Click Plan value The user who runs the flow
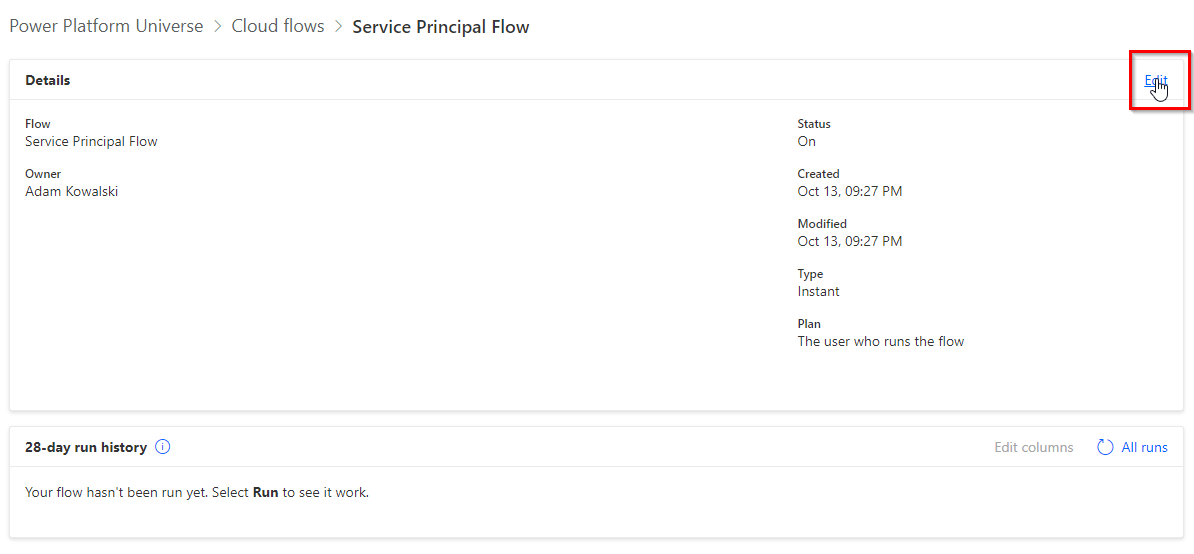 881,342
